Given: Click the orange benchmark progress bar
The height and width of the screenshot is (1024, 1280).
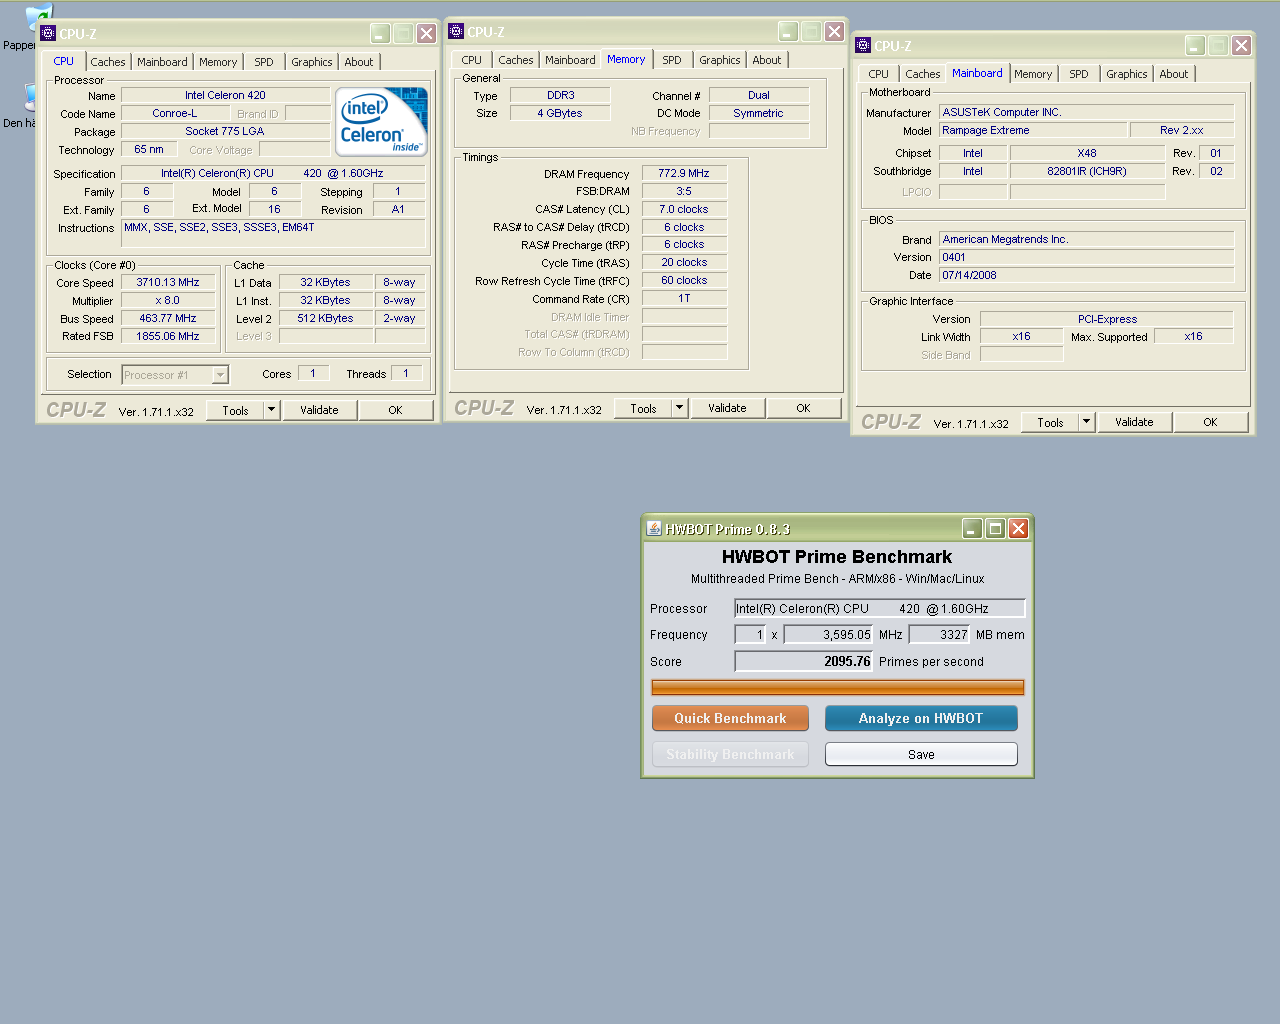Looking at the screenshot, I should coord(838,687).
